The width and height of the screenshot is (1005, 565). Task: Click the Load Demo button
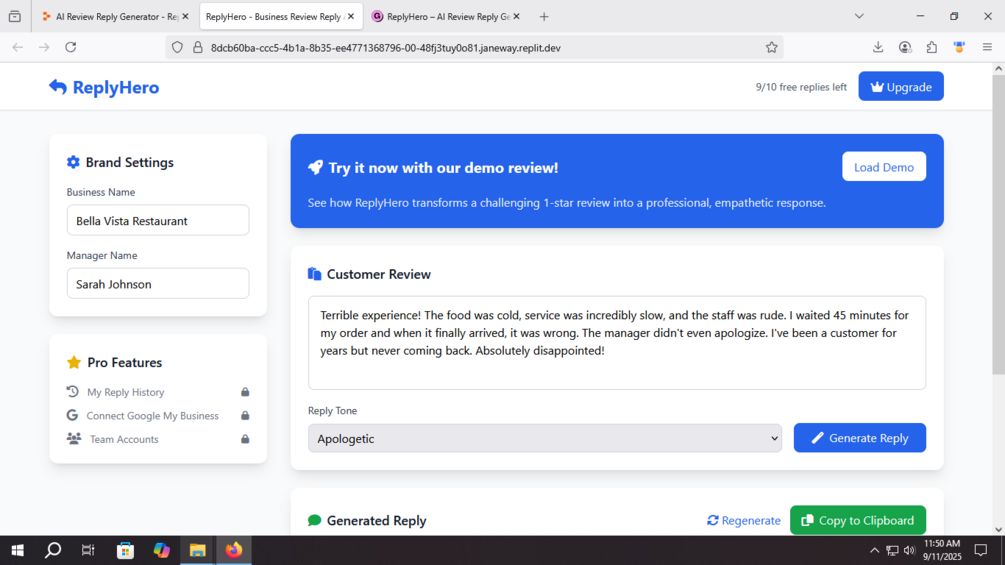click(884, 167)
